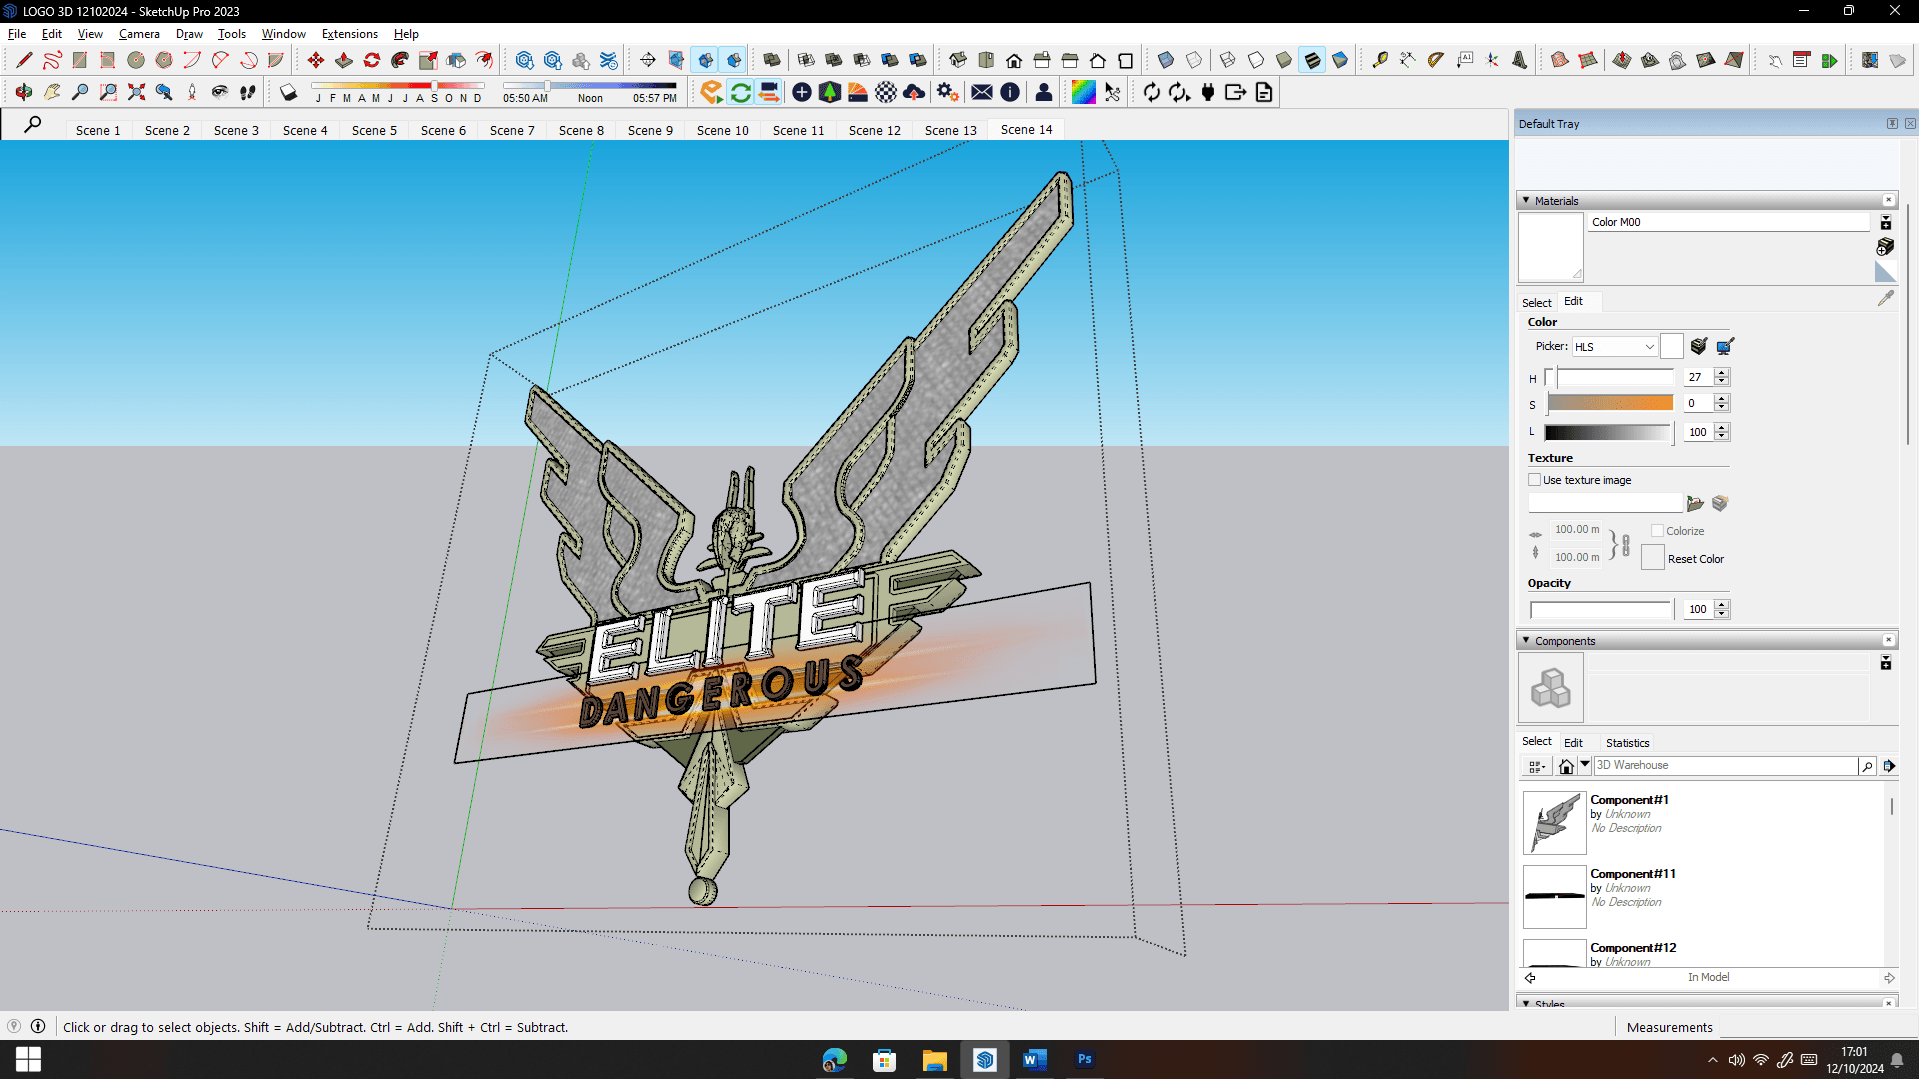1919x1079 pixels.
Task: Select the Line pencil tool
Action: [x=24, y=61]
